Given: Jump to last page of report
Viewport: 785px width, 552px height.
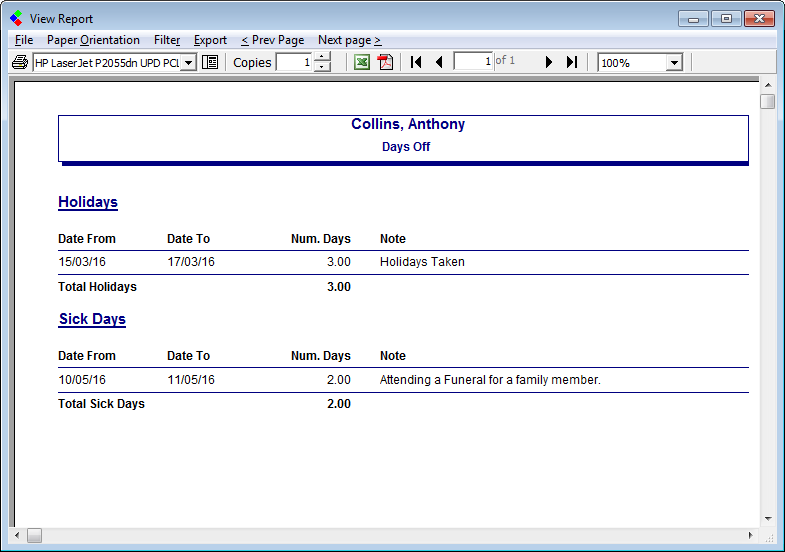Looking at the screenshot, I should tap(571, 62).
